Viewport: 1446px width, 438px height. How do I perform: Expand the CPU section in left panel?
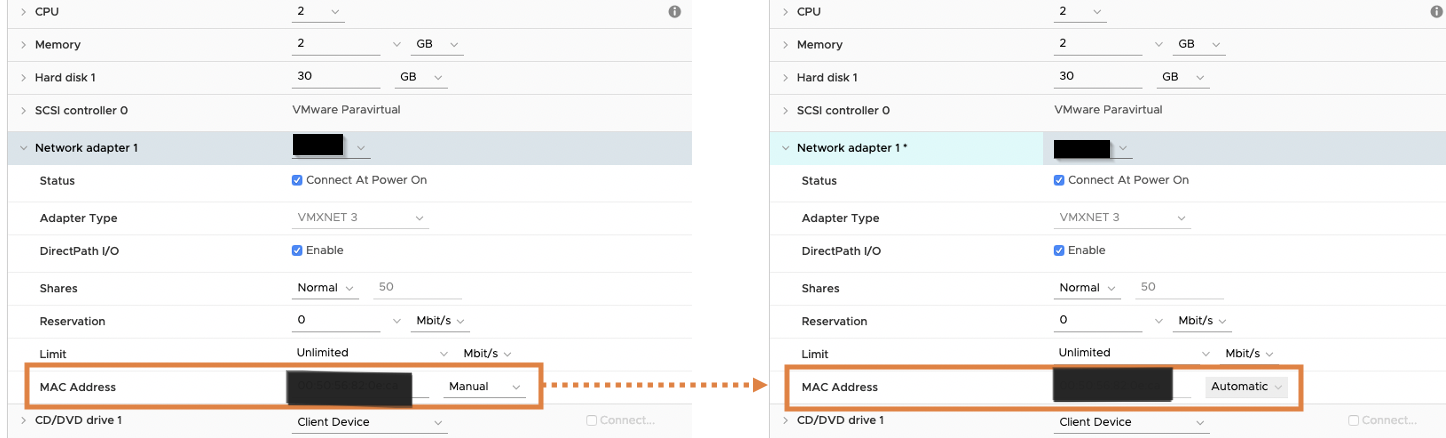[x=23, y=12]
